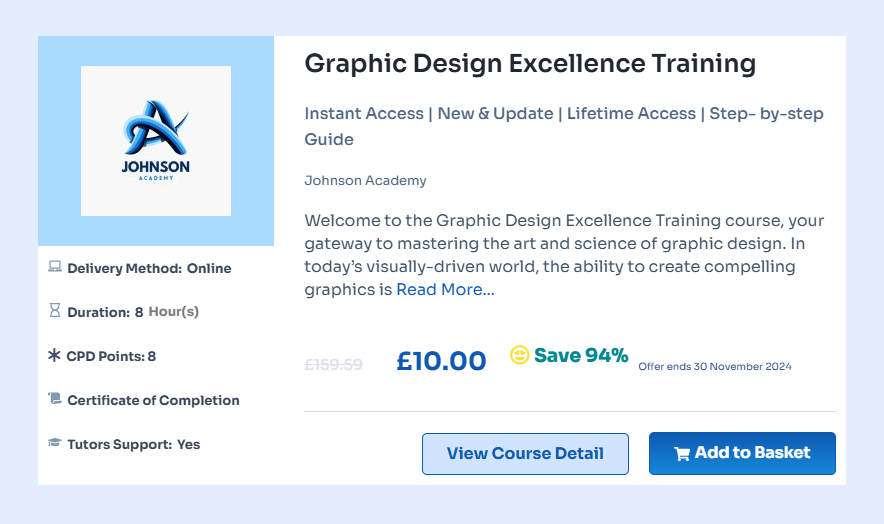Click the yellow smiley face icon
Image resolution: width=884 pixels, height=524 pixels.
(x=519, y=355)
